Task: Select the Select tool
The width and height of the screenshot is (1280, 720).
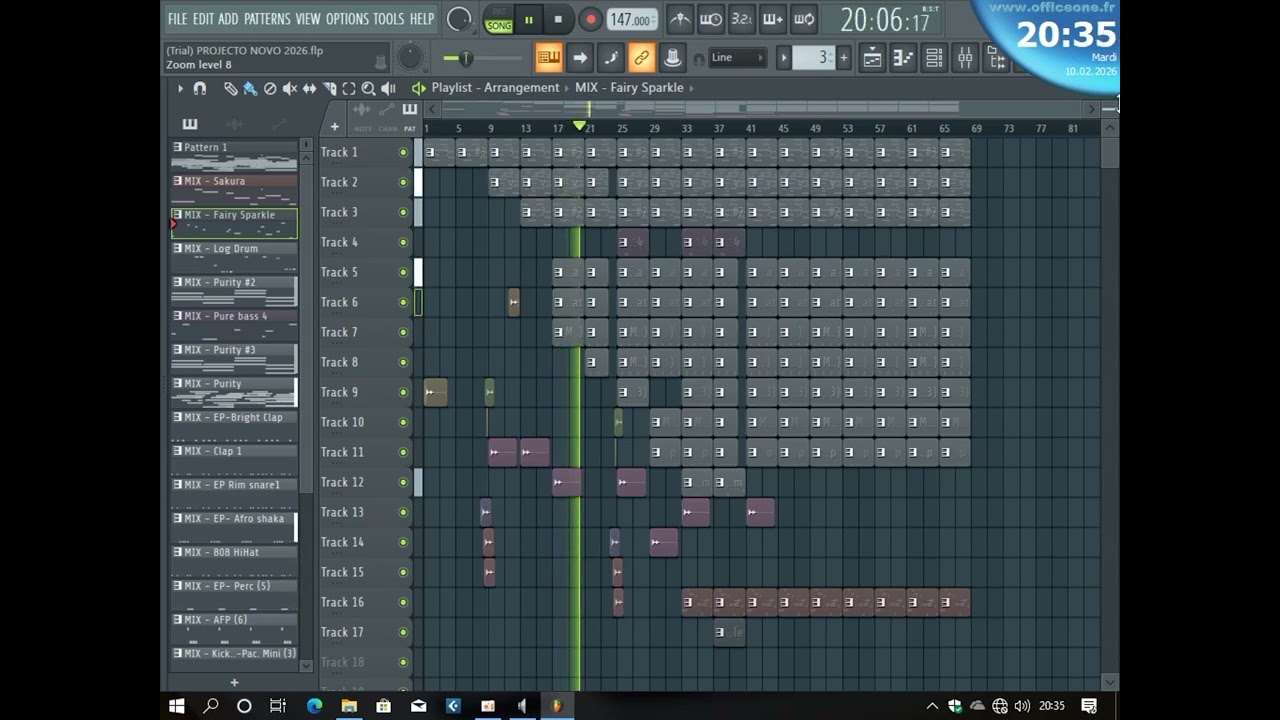Action: (x=349, y=89)
